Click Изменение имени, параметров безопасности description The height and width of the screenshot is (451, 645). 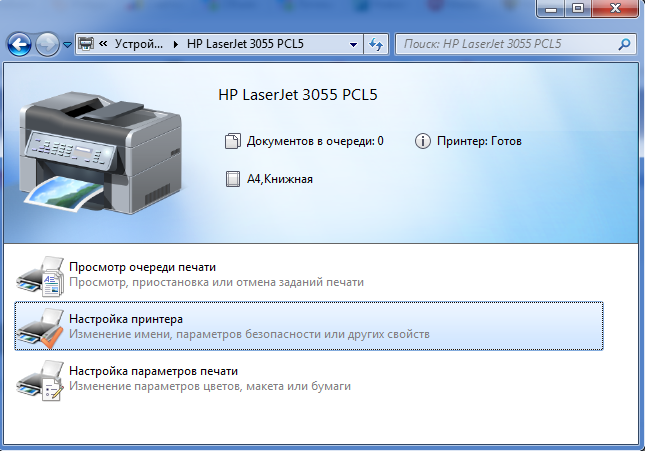(249, 334)
